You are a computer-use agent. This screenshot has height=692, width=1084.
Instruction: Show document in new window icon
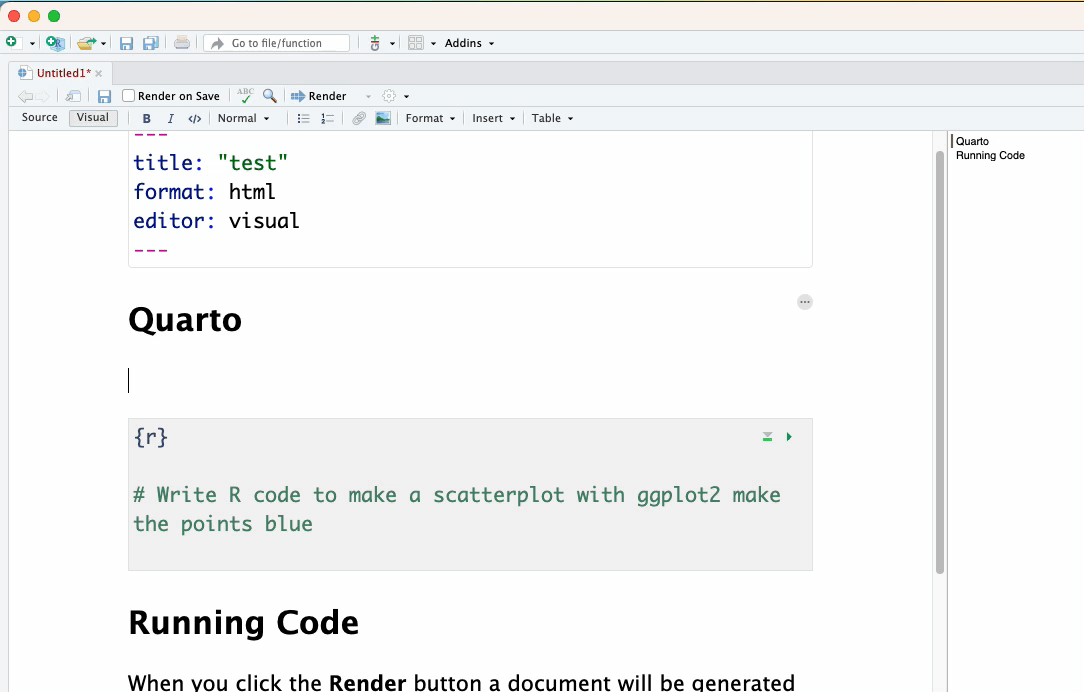pyautogui.click(x=73, y=96)
